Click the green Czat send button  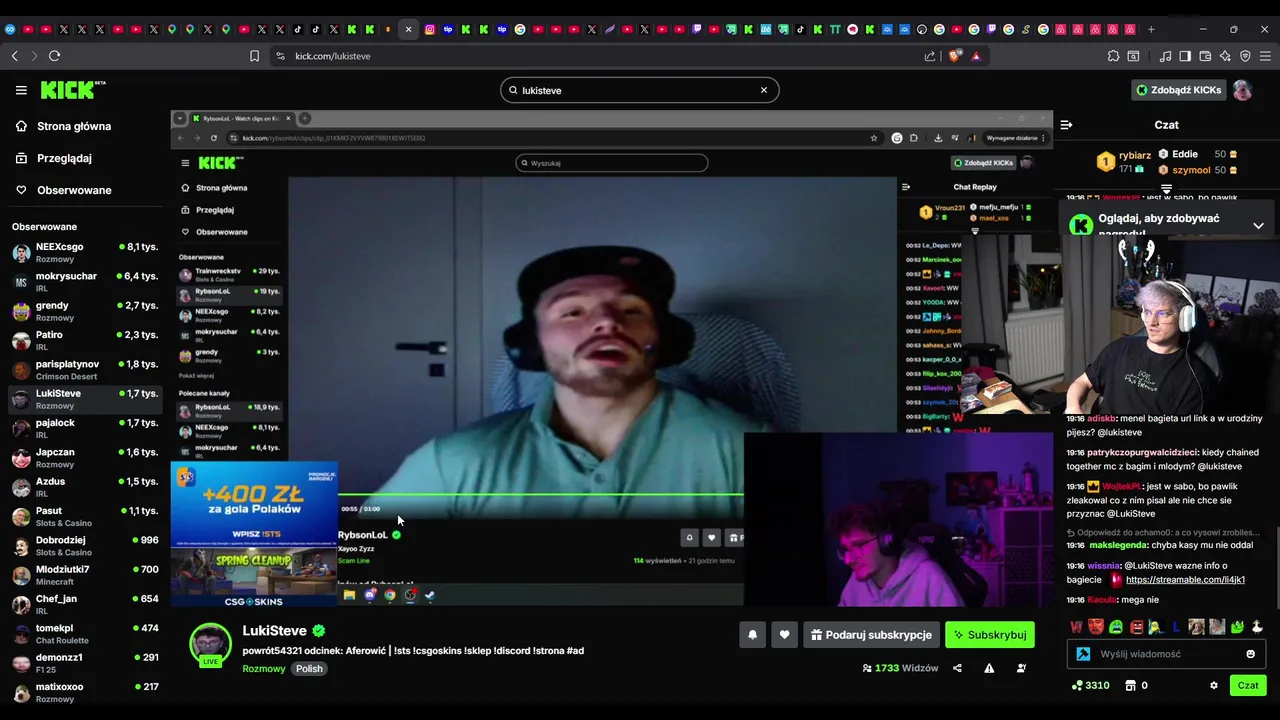(1248, 686)
